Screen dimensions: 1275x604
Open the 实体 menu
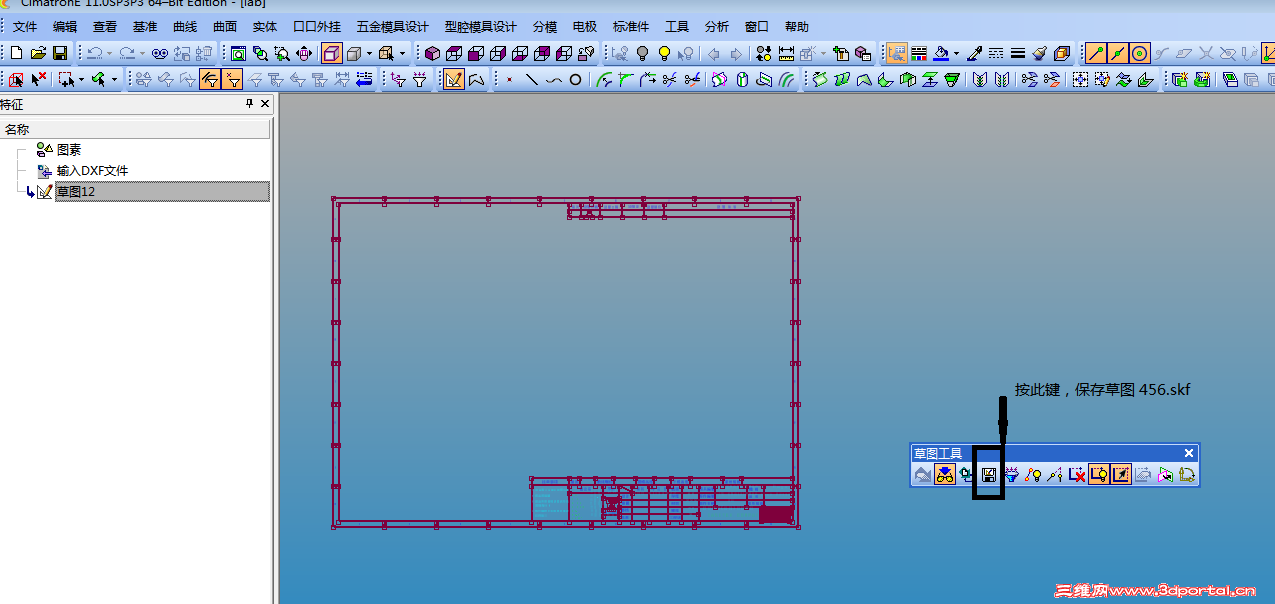click(265, 27)
